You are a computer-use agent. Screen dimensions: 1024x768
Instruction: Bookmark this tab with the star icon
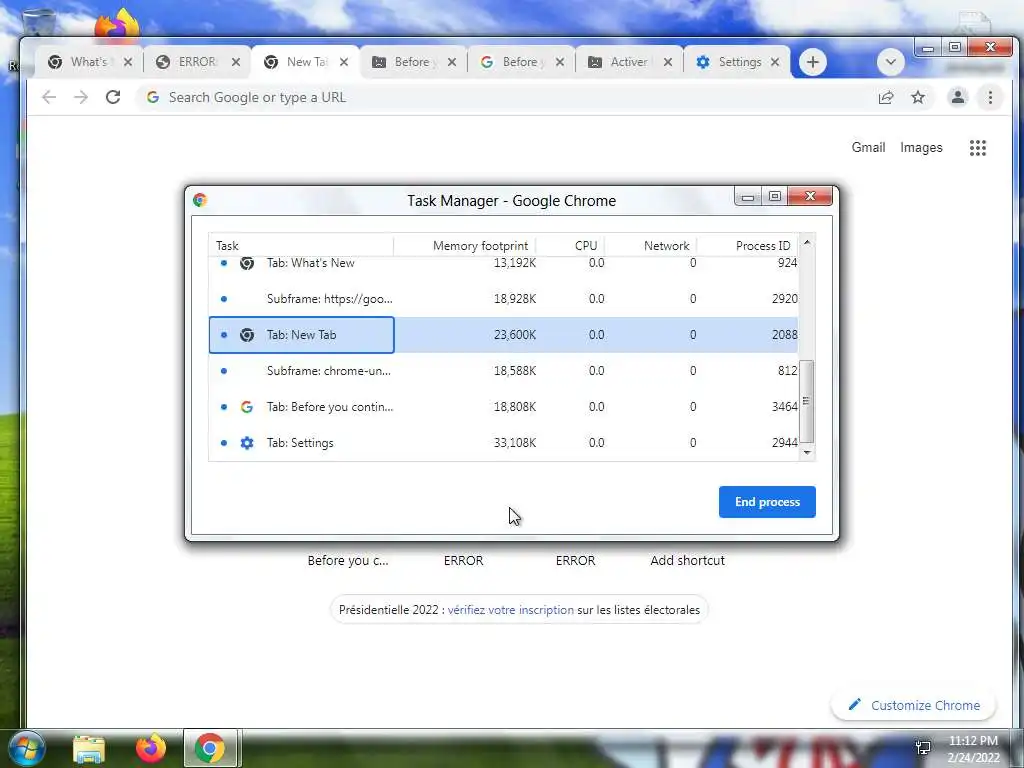(918, 97)
